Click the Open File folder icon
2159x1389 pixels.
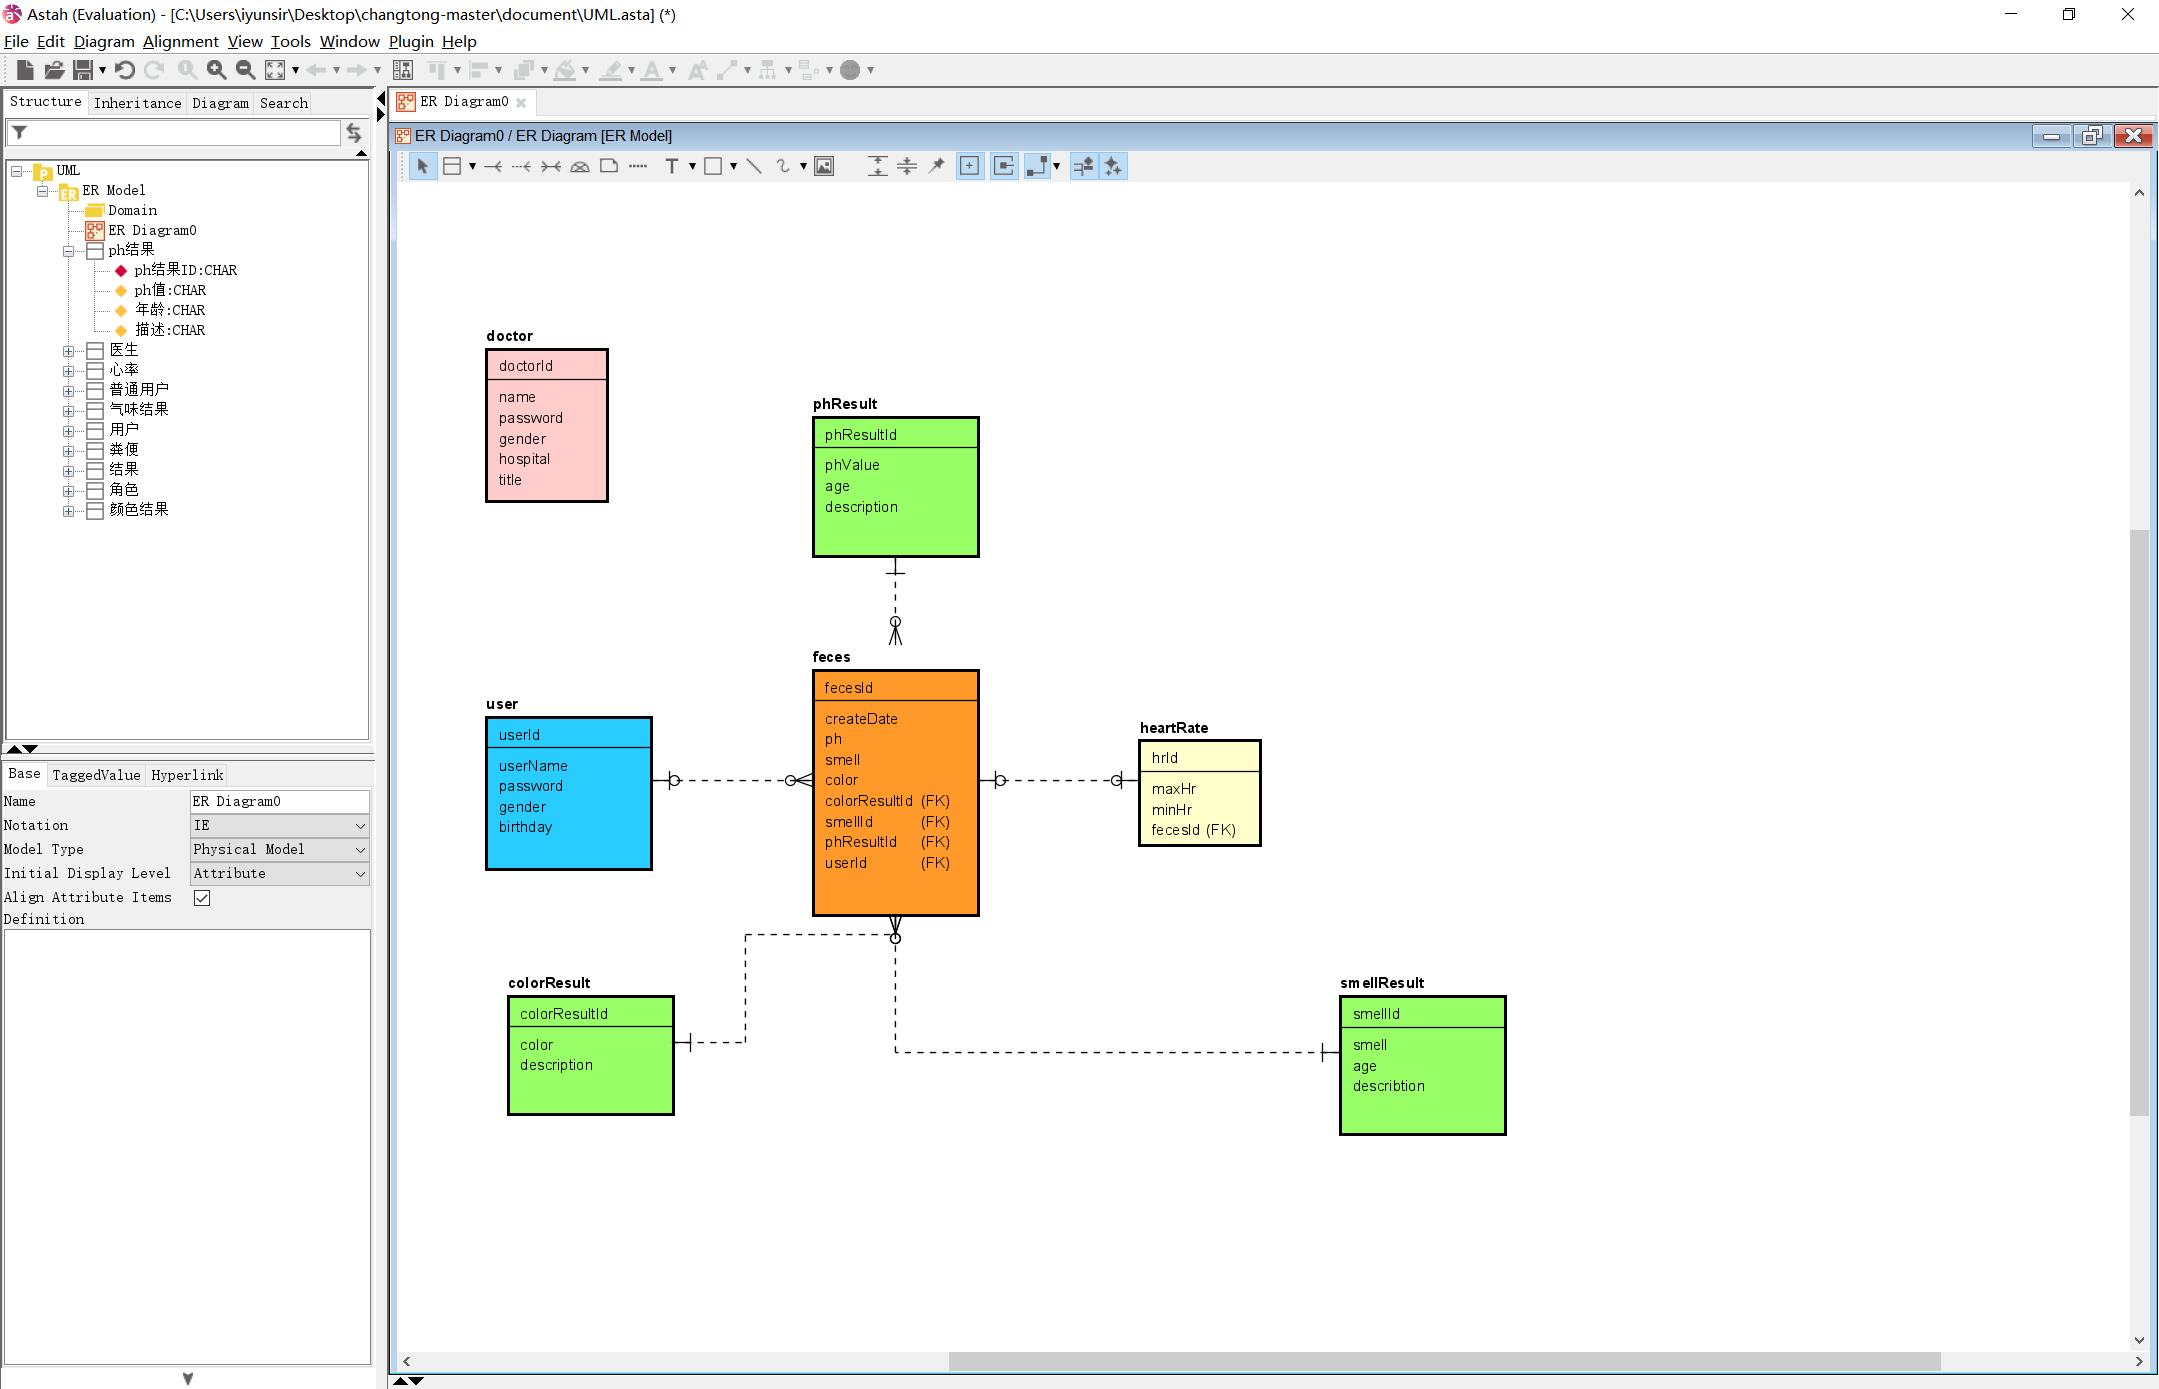(54, 70)
